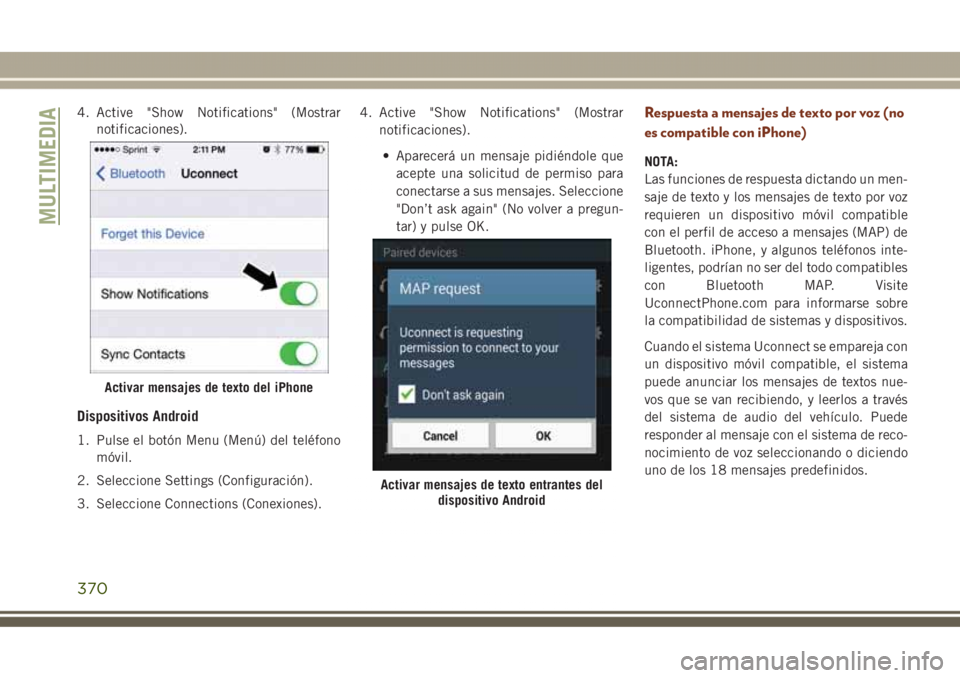Image resolution: width=960 pixels, height=678 pixels.
Task: Tap the Bluetooth status icon near 77%
Action: (x=277, y=149)
